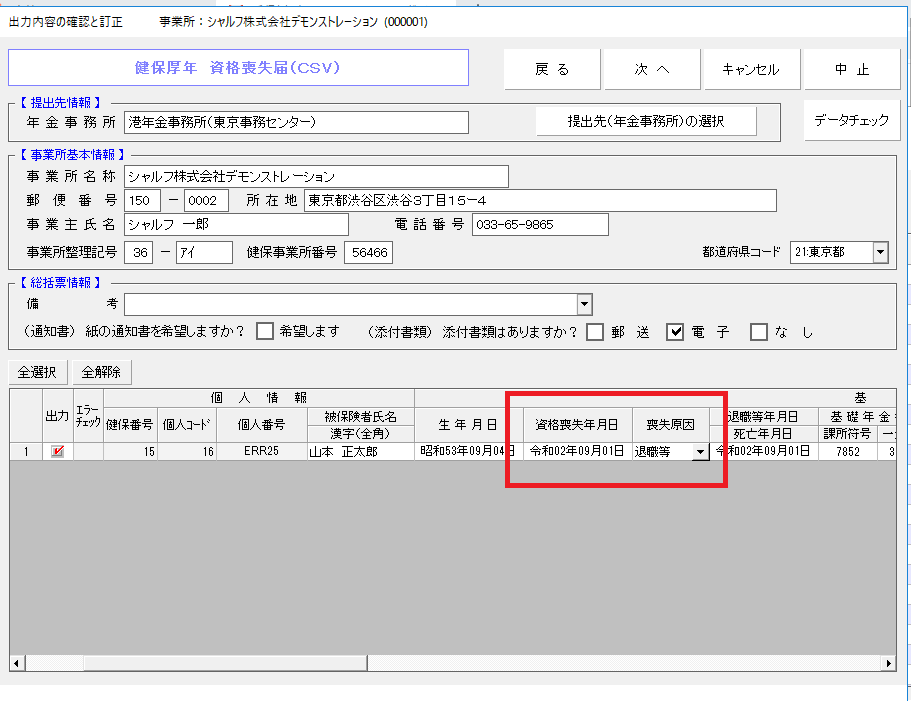
Task: Click the キャンセル button
Action: click(752, 69)
